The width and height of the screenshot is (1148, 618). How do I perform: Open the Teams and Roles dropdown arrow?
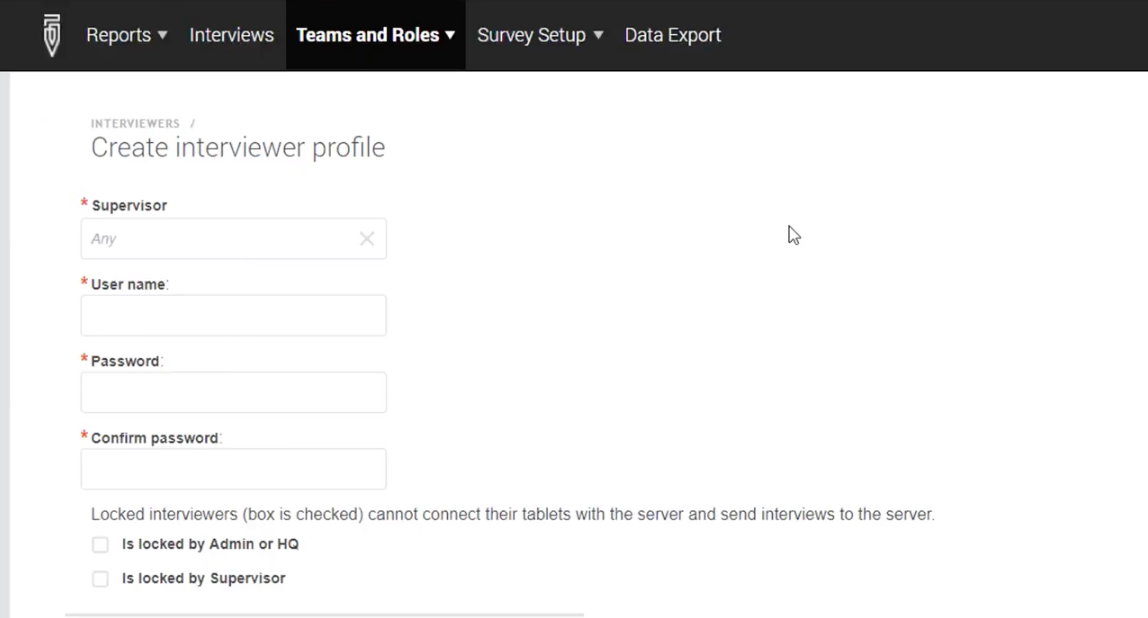450,35
